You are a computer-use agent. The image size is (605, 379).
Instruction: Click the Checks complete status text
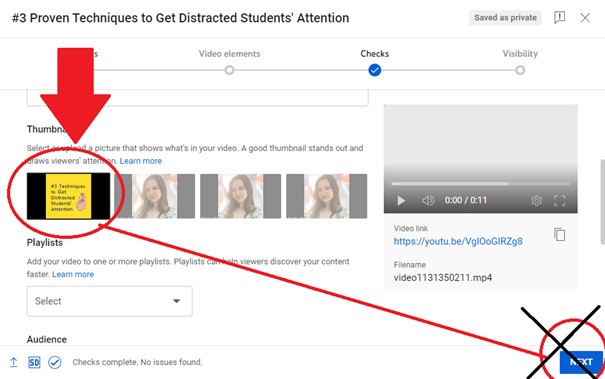click(x=137, y=362)
